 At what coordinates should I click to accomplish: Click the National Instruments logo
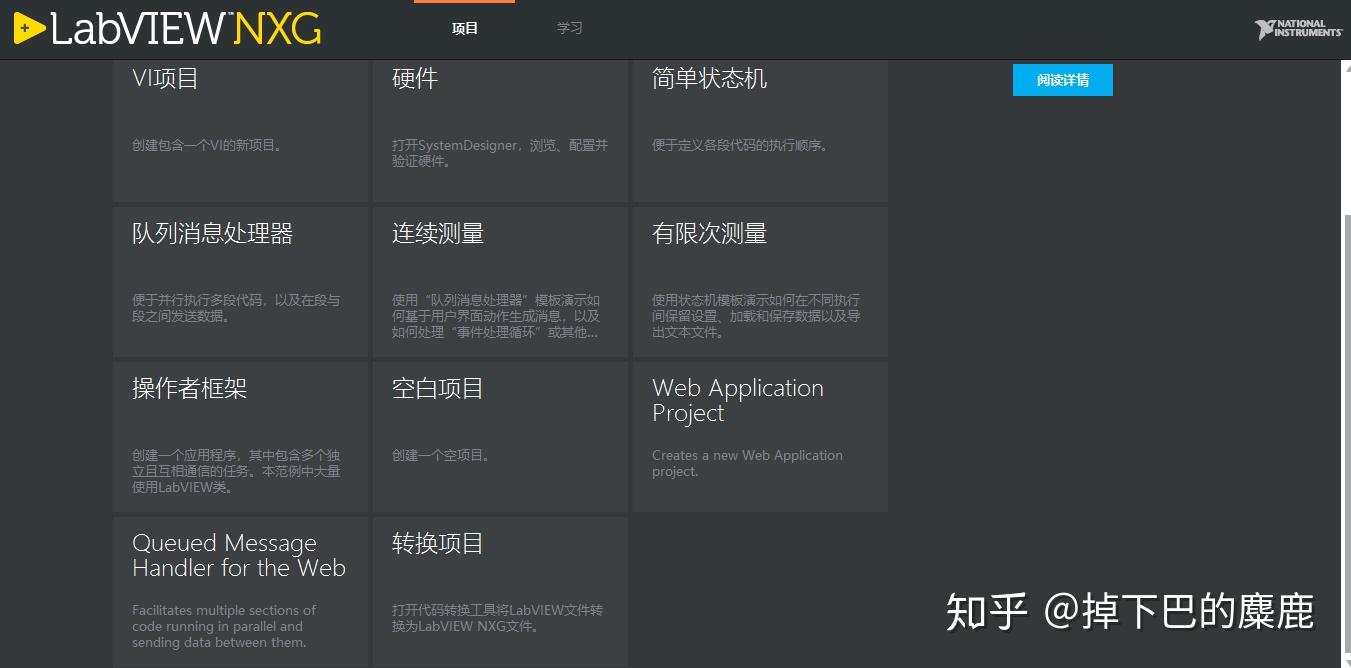(x=1296, y=28)
